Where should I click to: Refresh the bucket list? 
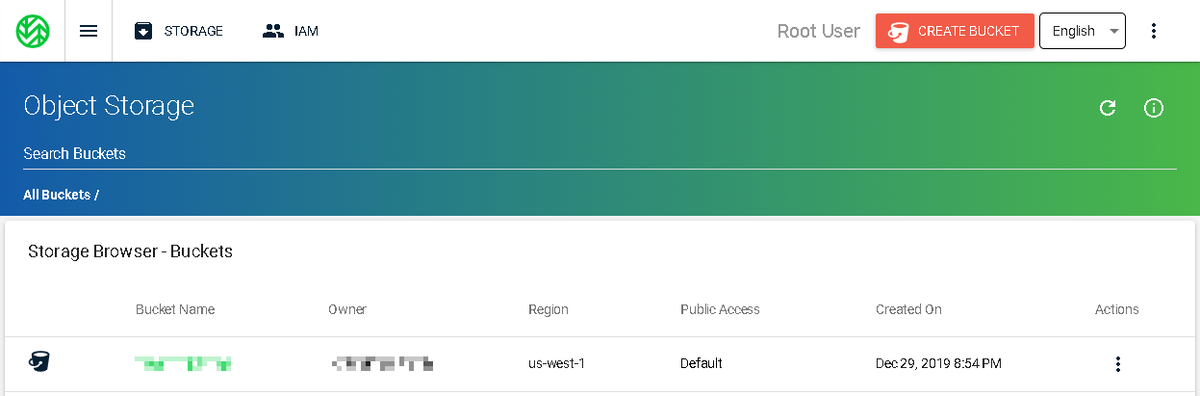click(1107, 108)
